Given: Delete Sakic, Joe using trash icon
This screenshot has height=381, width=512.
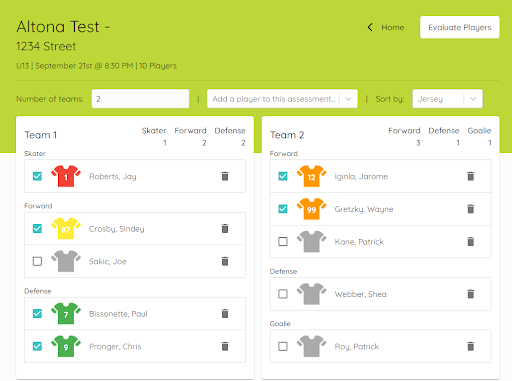Looking at the screenshot, I should 225,261.
